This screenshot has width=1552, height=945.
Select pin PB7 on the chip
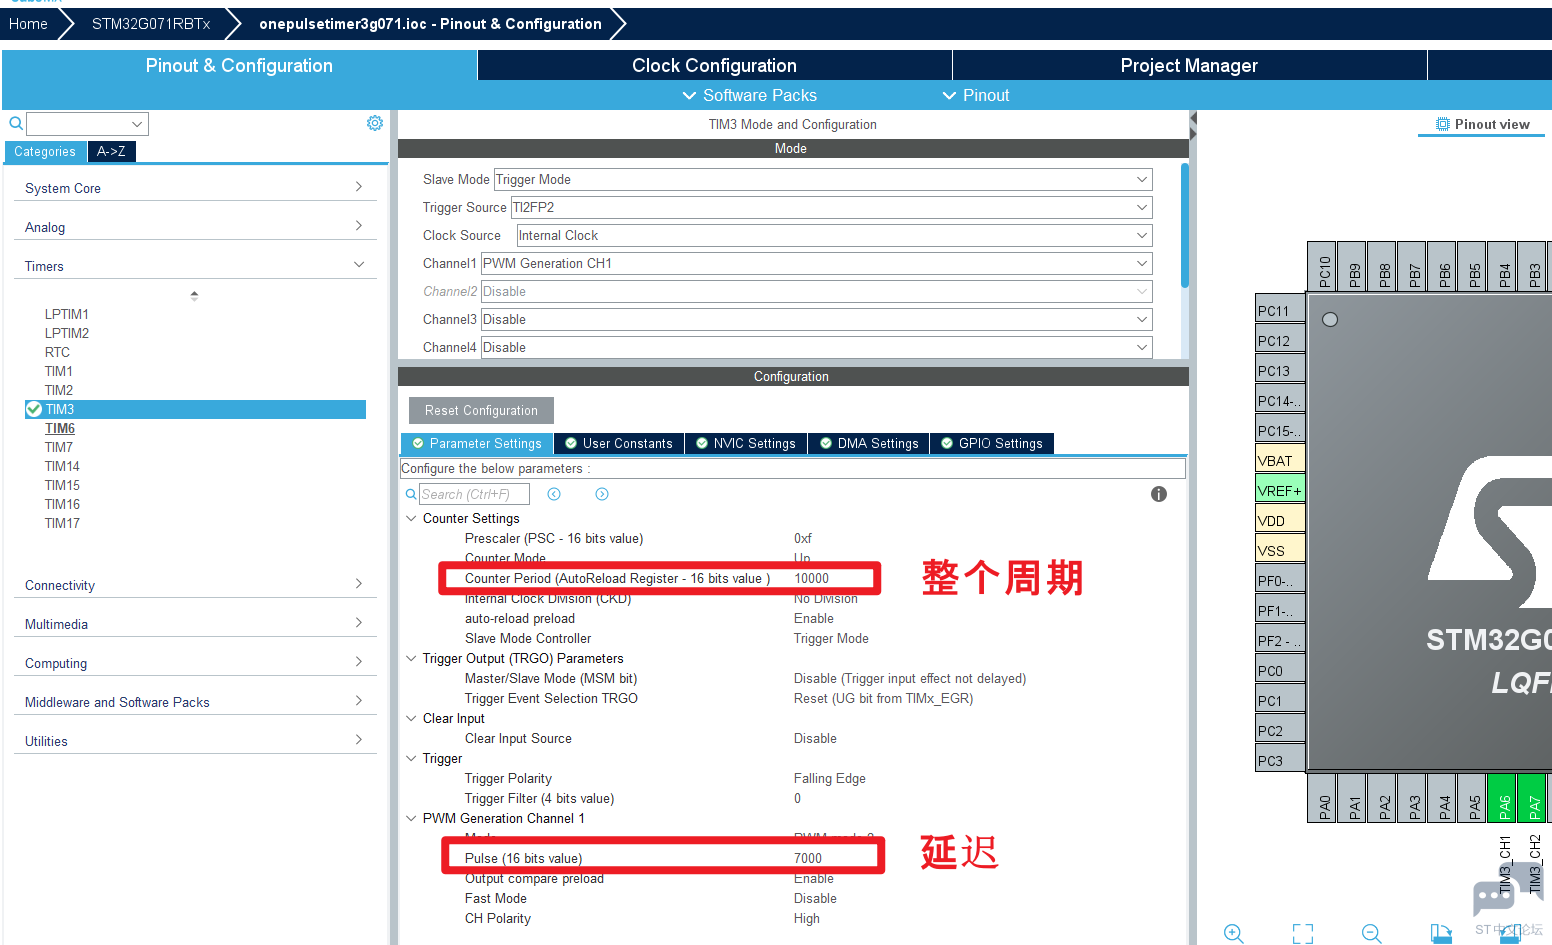click(x=1412, y=266)
